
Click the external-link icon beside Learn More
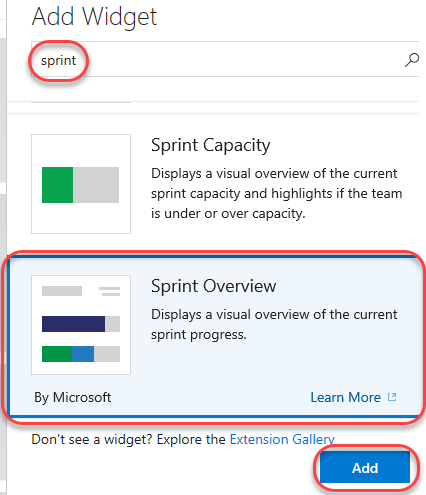[392, 397]
